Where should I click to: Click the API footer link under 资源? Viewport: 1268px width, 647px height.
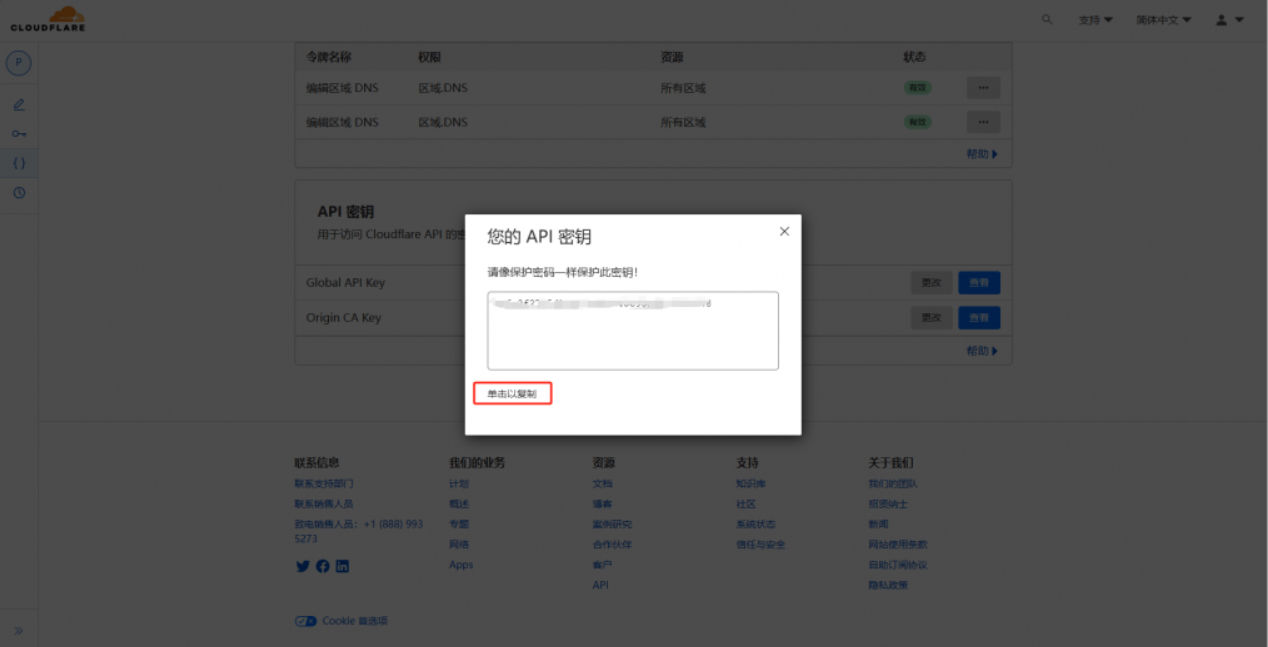click(600, 585)
